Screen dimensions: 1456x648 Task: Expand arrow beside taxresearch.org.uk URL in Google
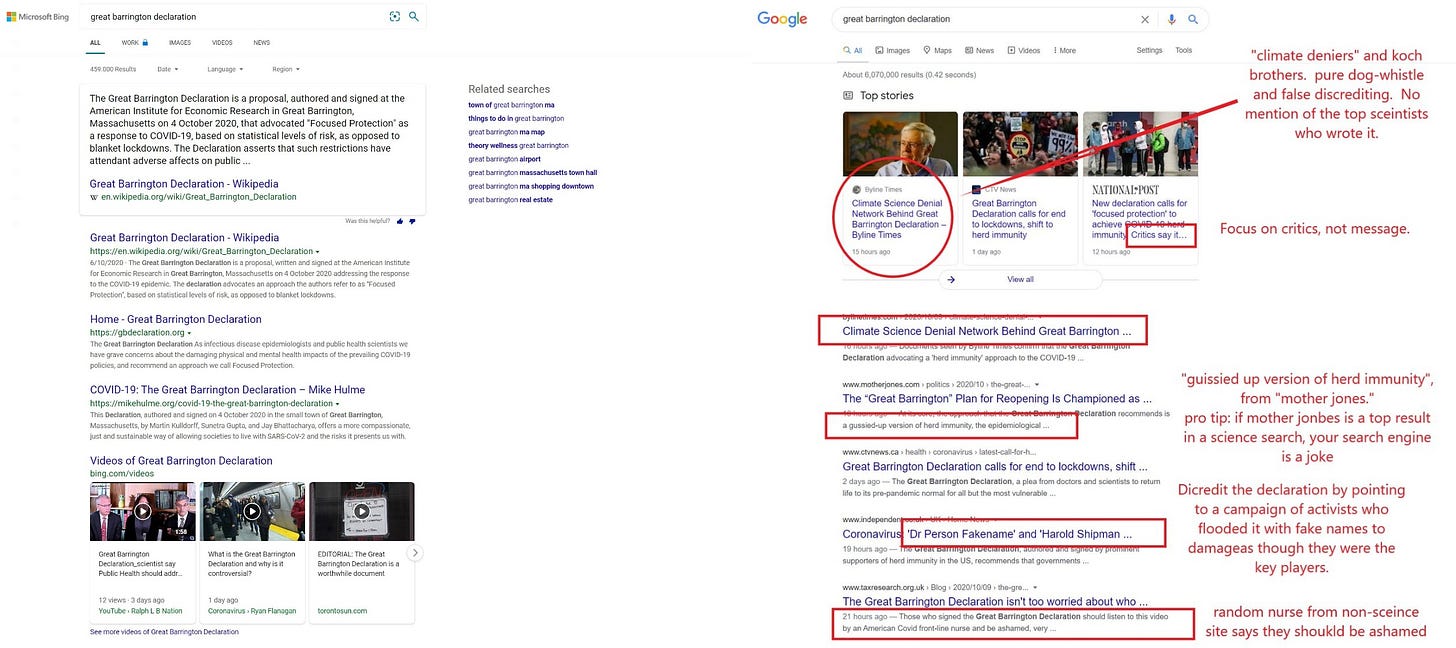point(1037,587)
